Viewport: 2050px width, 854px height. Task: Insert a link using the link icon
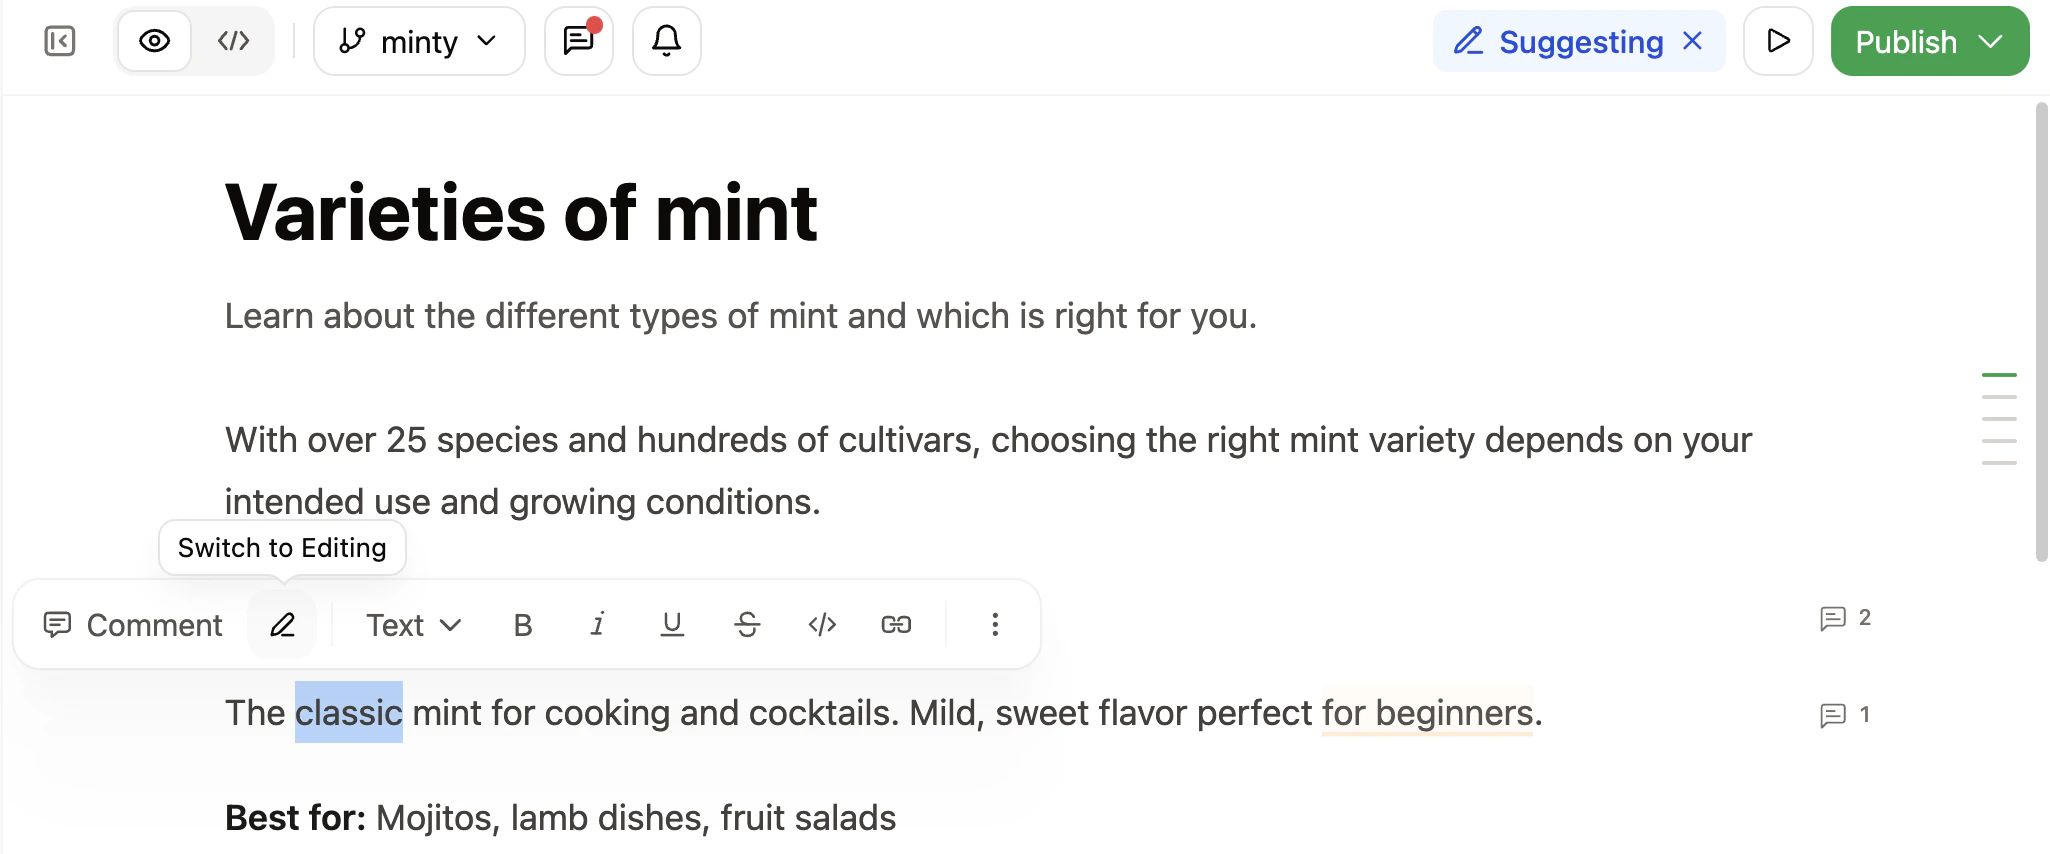tap(896, 624)
